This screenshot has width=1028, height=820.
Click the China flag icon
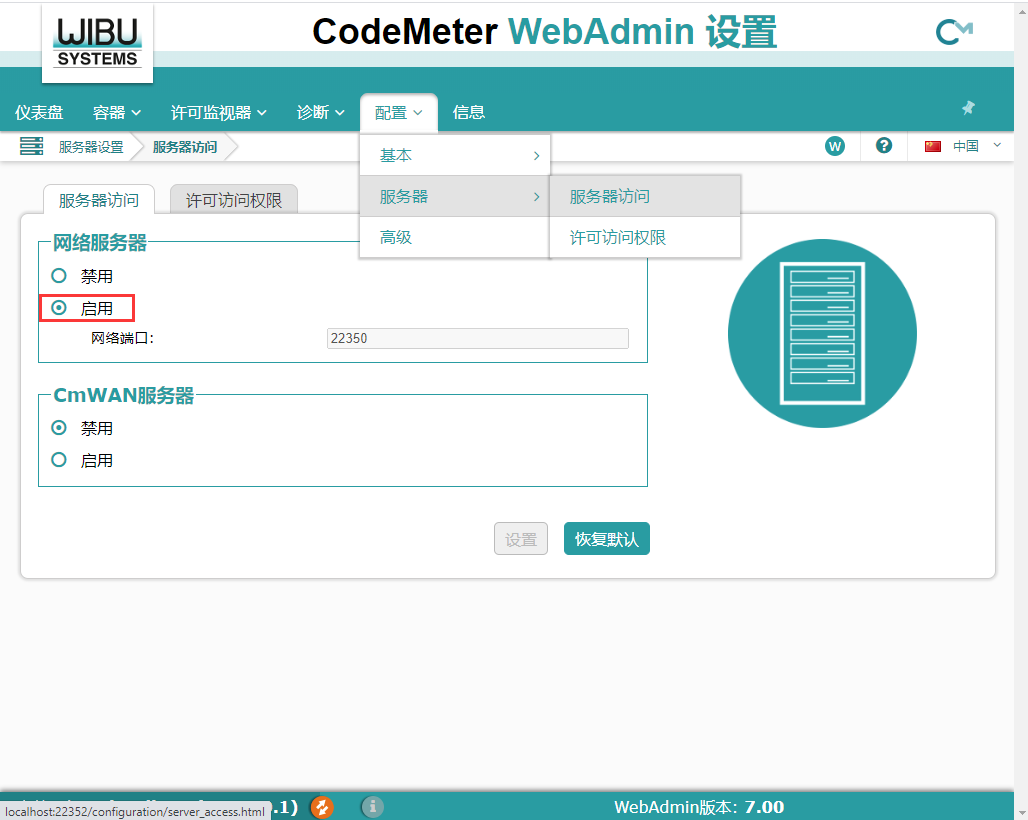[x=933, y=146]
